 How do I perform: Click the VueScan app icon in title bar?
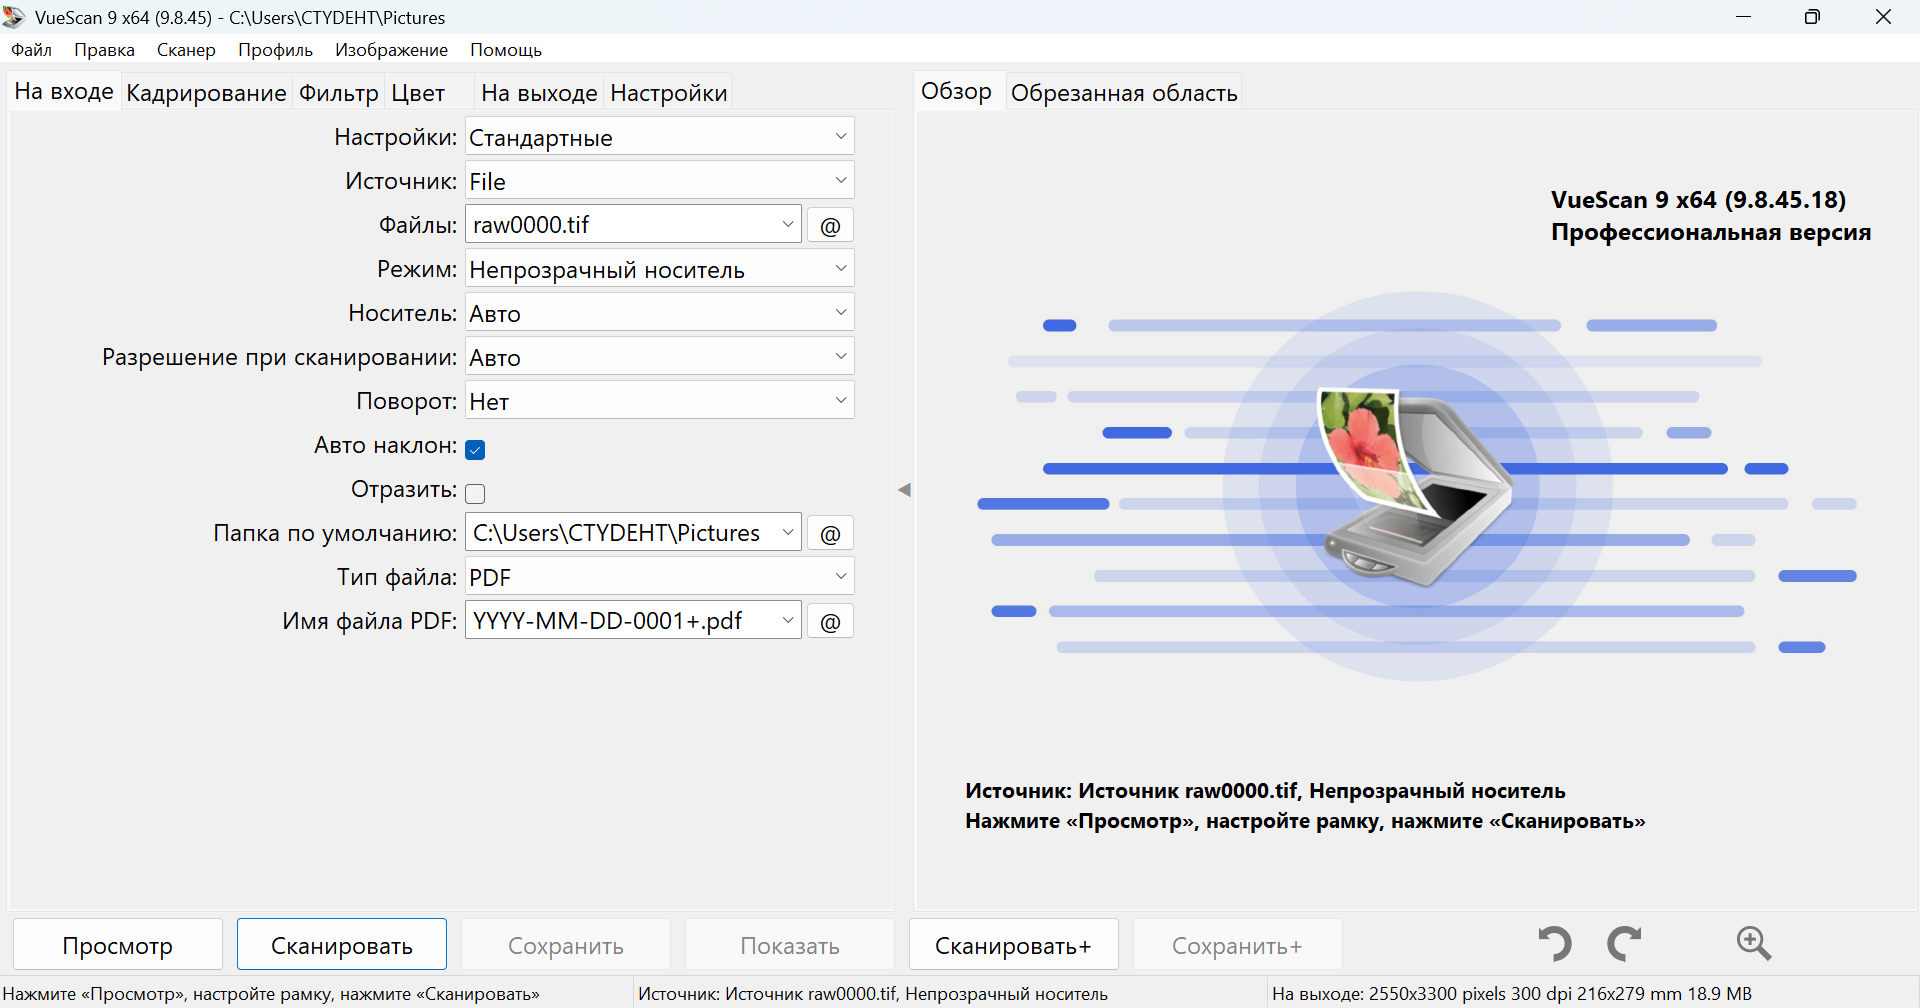pos(14,17)
